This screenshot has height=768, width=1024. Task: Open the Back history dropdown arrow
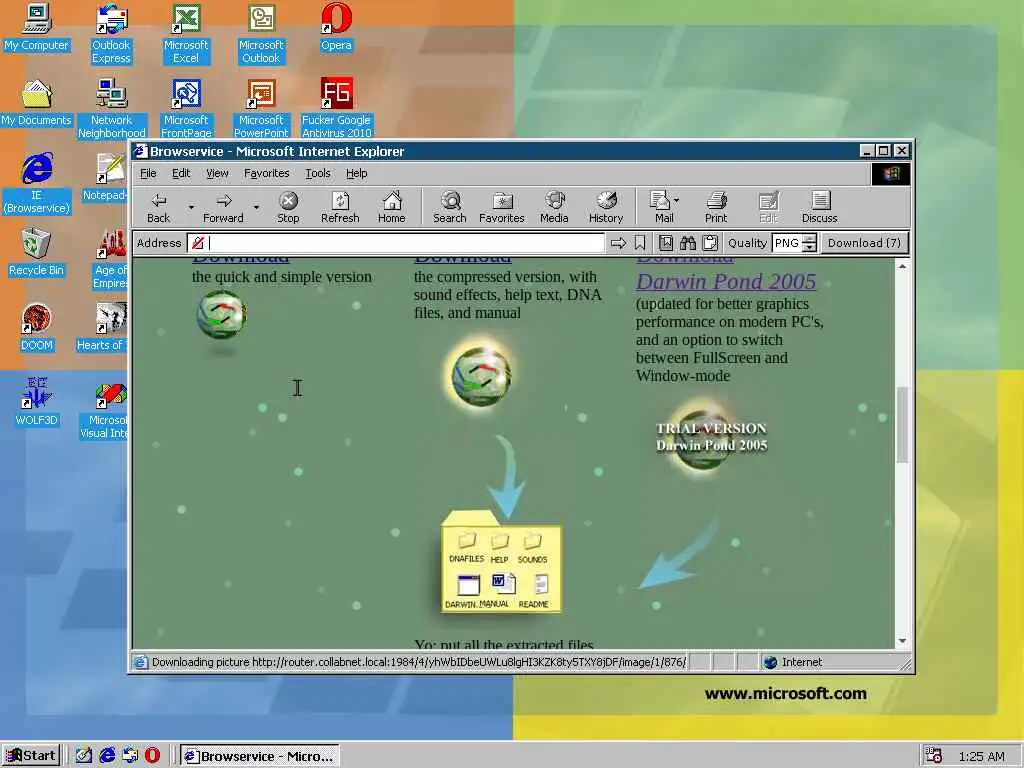[x=191, y=207]
